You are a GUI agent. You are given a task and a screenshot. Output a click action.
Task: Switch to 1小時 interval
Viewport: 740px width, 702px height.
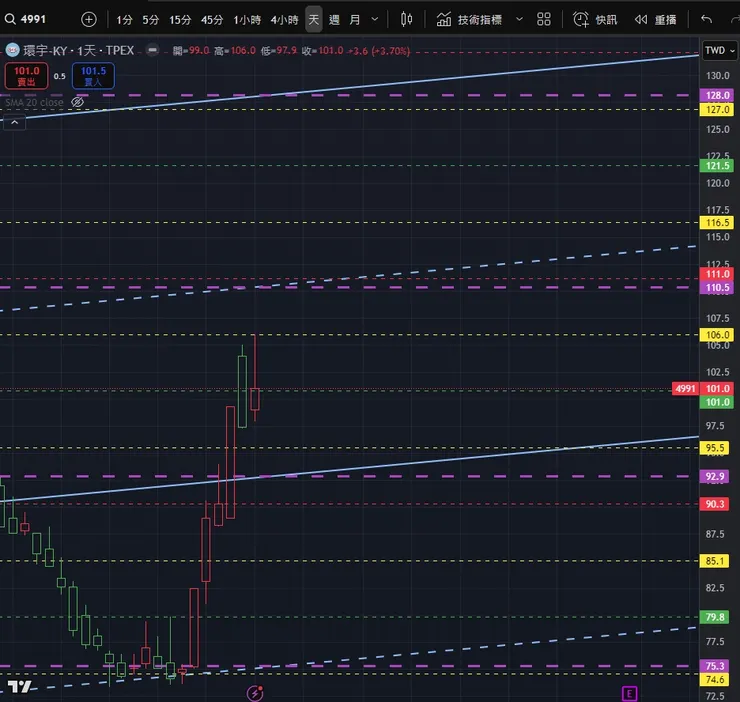click(247, 20)
